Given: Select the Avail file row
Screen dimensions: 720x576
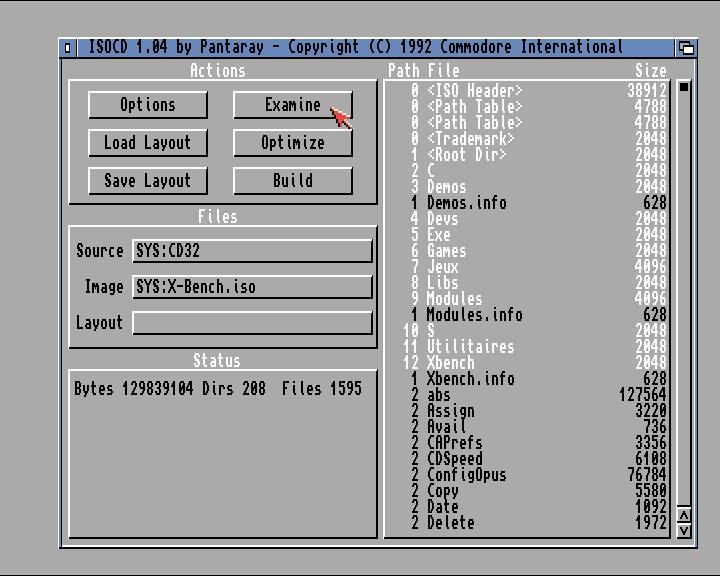Looking at the screenshot, I should point(527,427).
